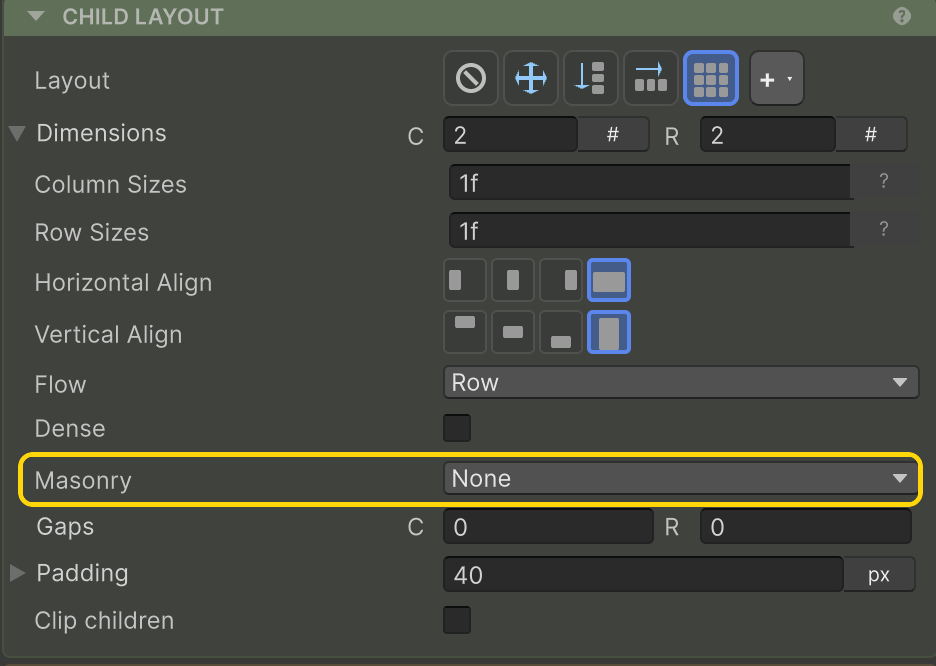The image size is (936, 666).
Task: Collapse the Child Layout section
Action: click(36, 16)
